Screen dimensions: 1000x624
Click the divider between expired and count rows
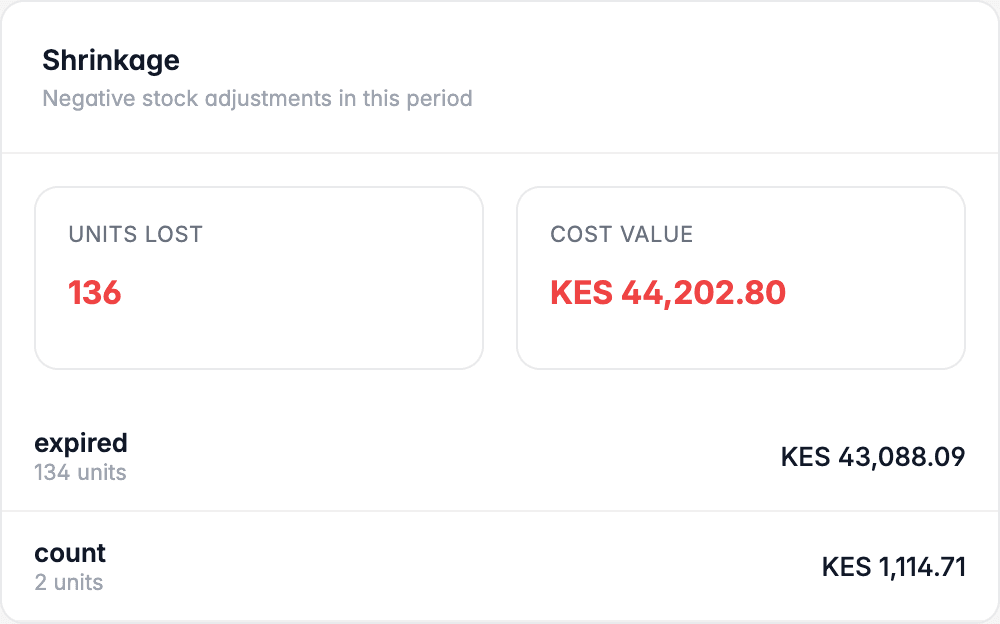[x=500, y=510]
